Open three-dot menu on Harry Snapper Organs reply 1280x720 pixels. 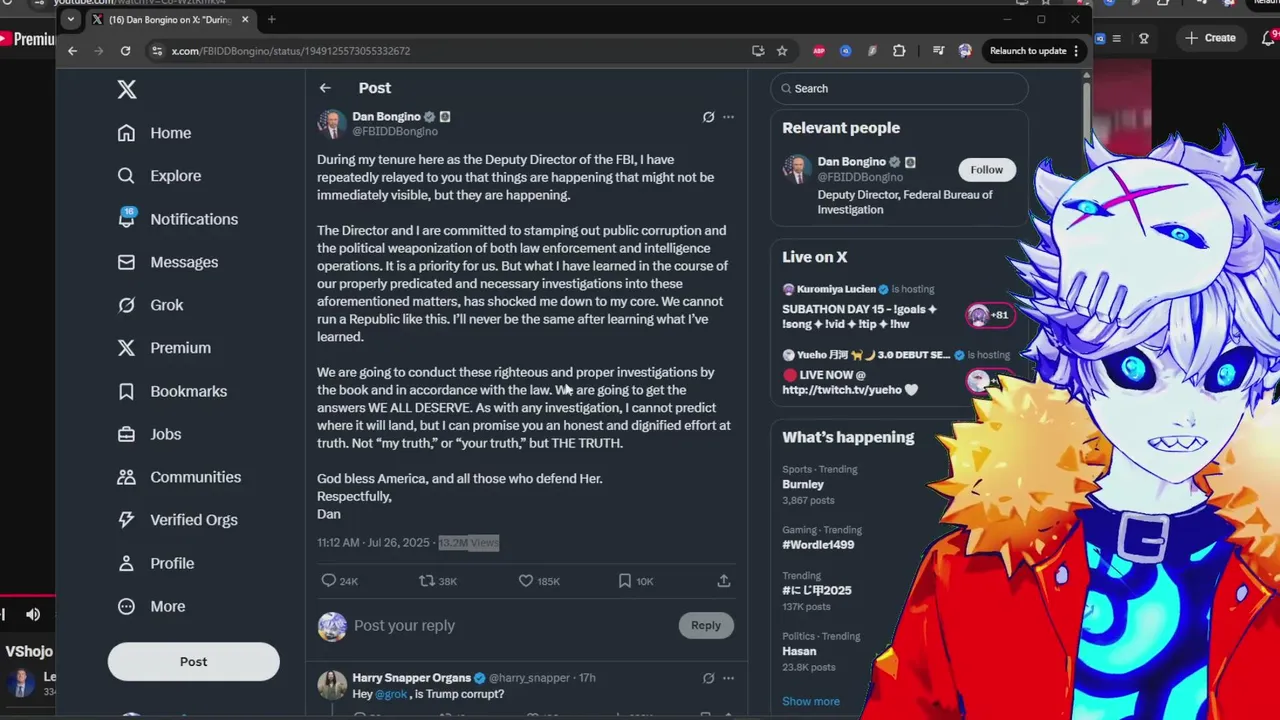point(728,678)
